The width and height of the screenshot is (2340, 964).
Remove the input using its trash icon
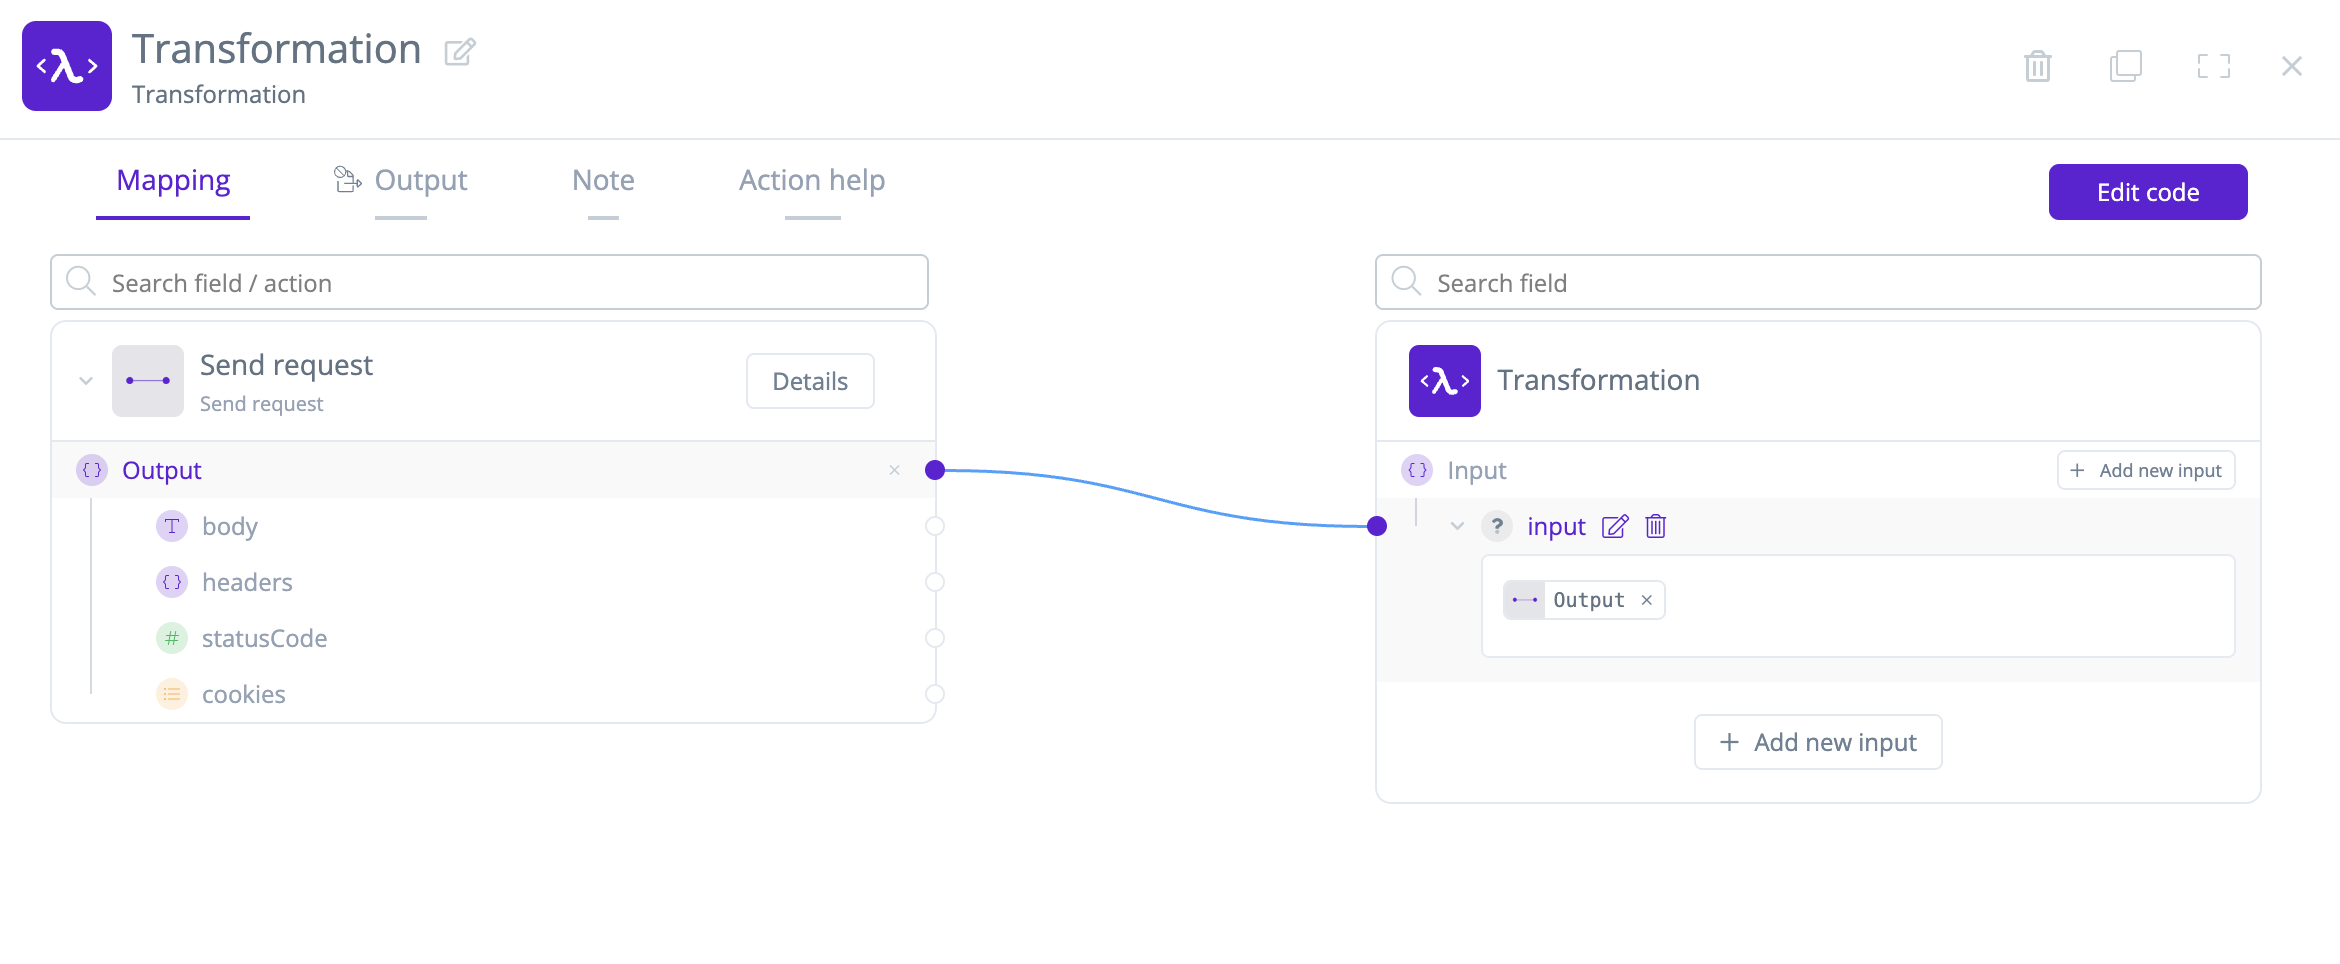1656,526
